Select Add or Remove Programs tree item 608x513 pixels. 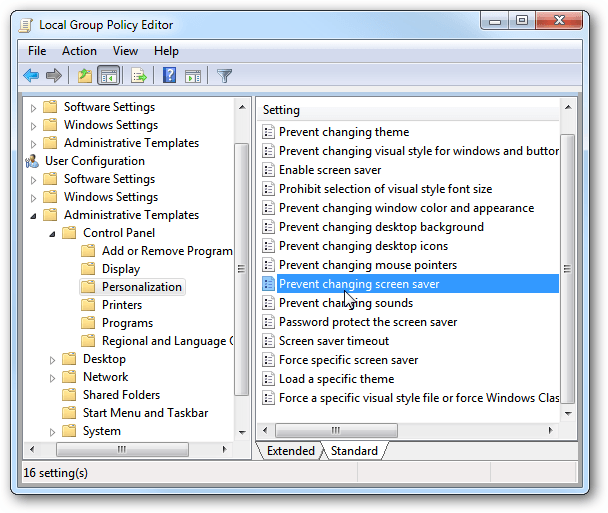click(167, 251)
